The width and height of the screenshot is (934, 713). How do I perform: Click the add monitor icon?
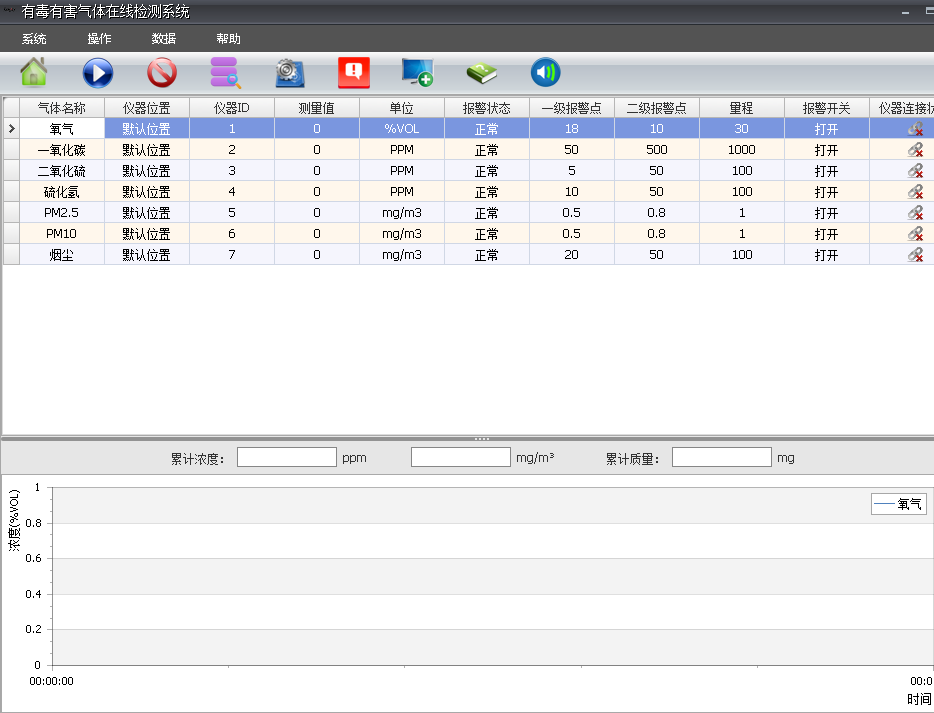click(x=417, y=73)
